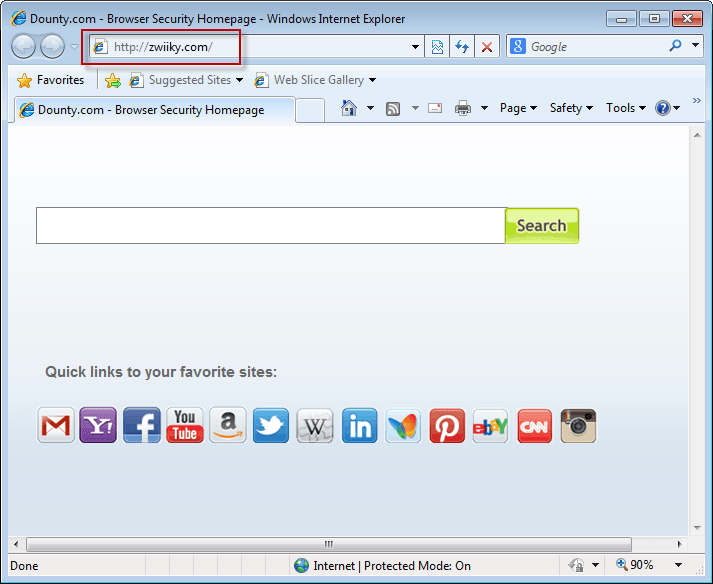Open the Print dropdown arrow
The image size is (713, 584).
[484, 108]
